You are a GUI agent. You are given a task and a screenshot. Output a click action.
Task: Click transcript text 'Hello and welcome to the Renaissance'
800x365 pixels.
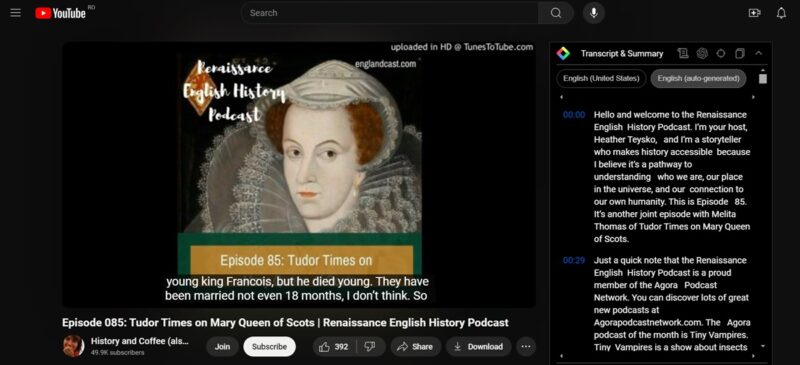pos(670,115)
